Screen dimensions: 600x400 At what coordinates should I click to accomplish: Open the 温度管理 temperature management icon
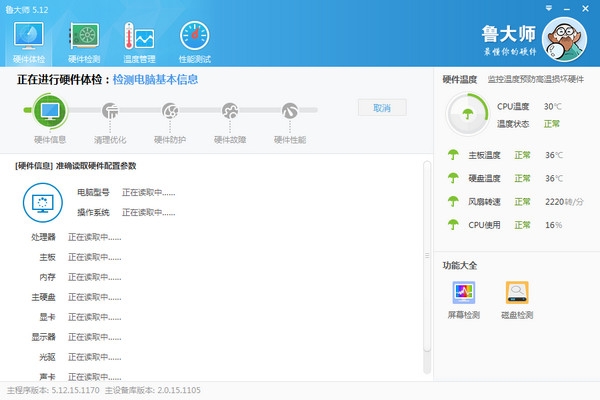[138, 42]
